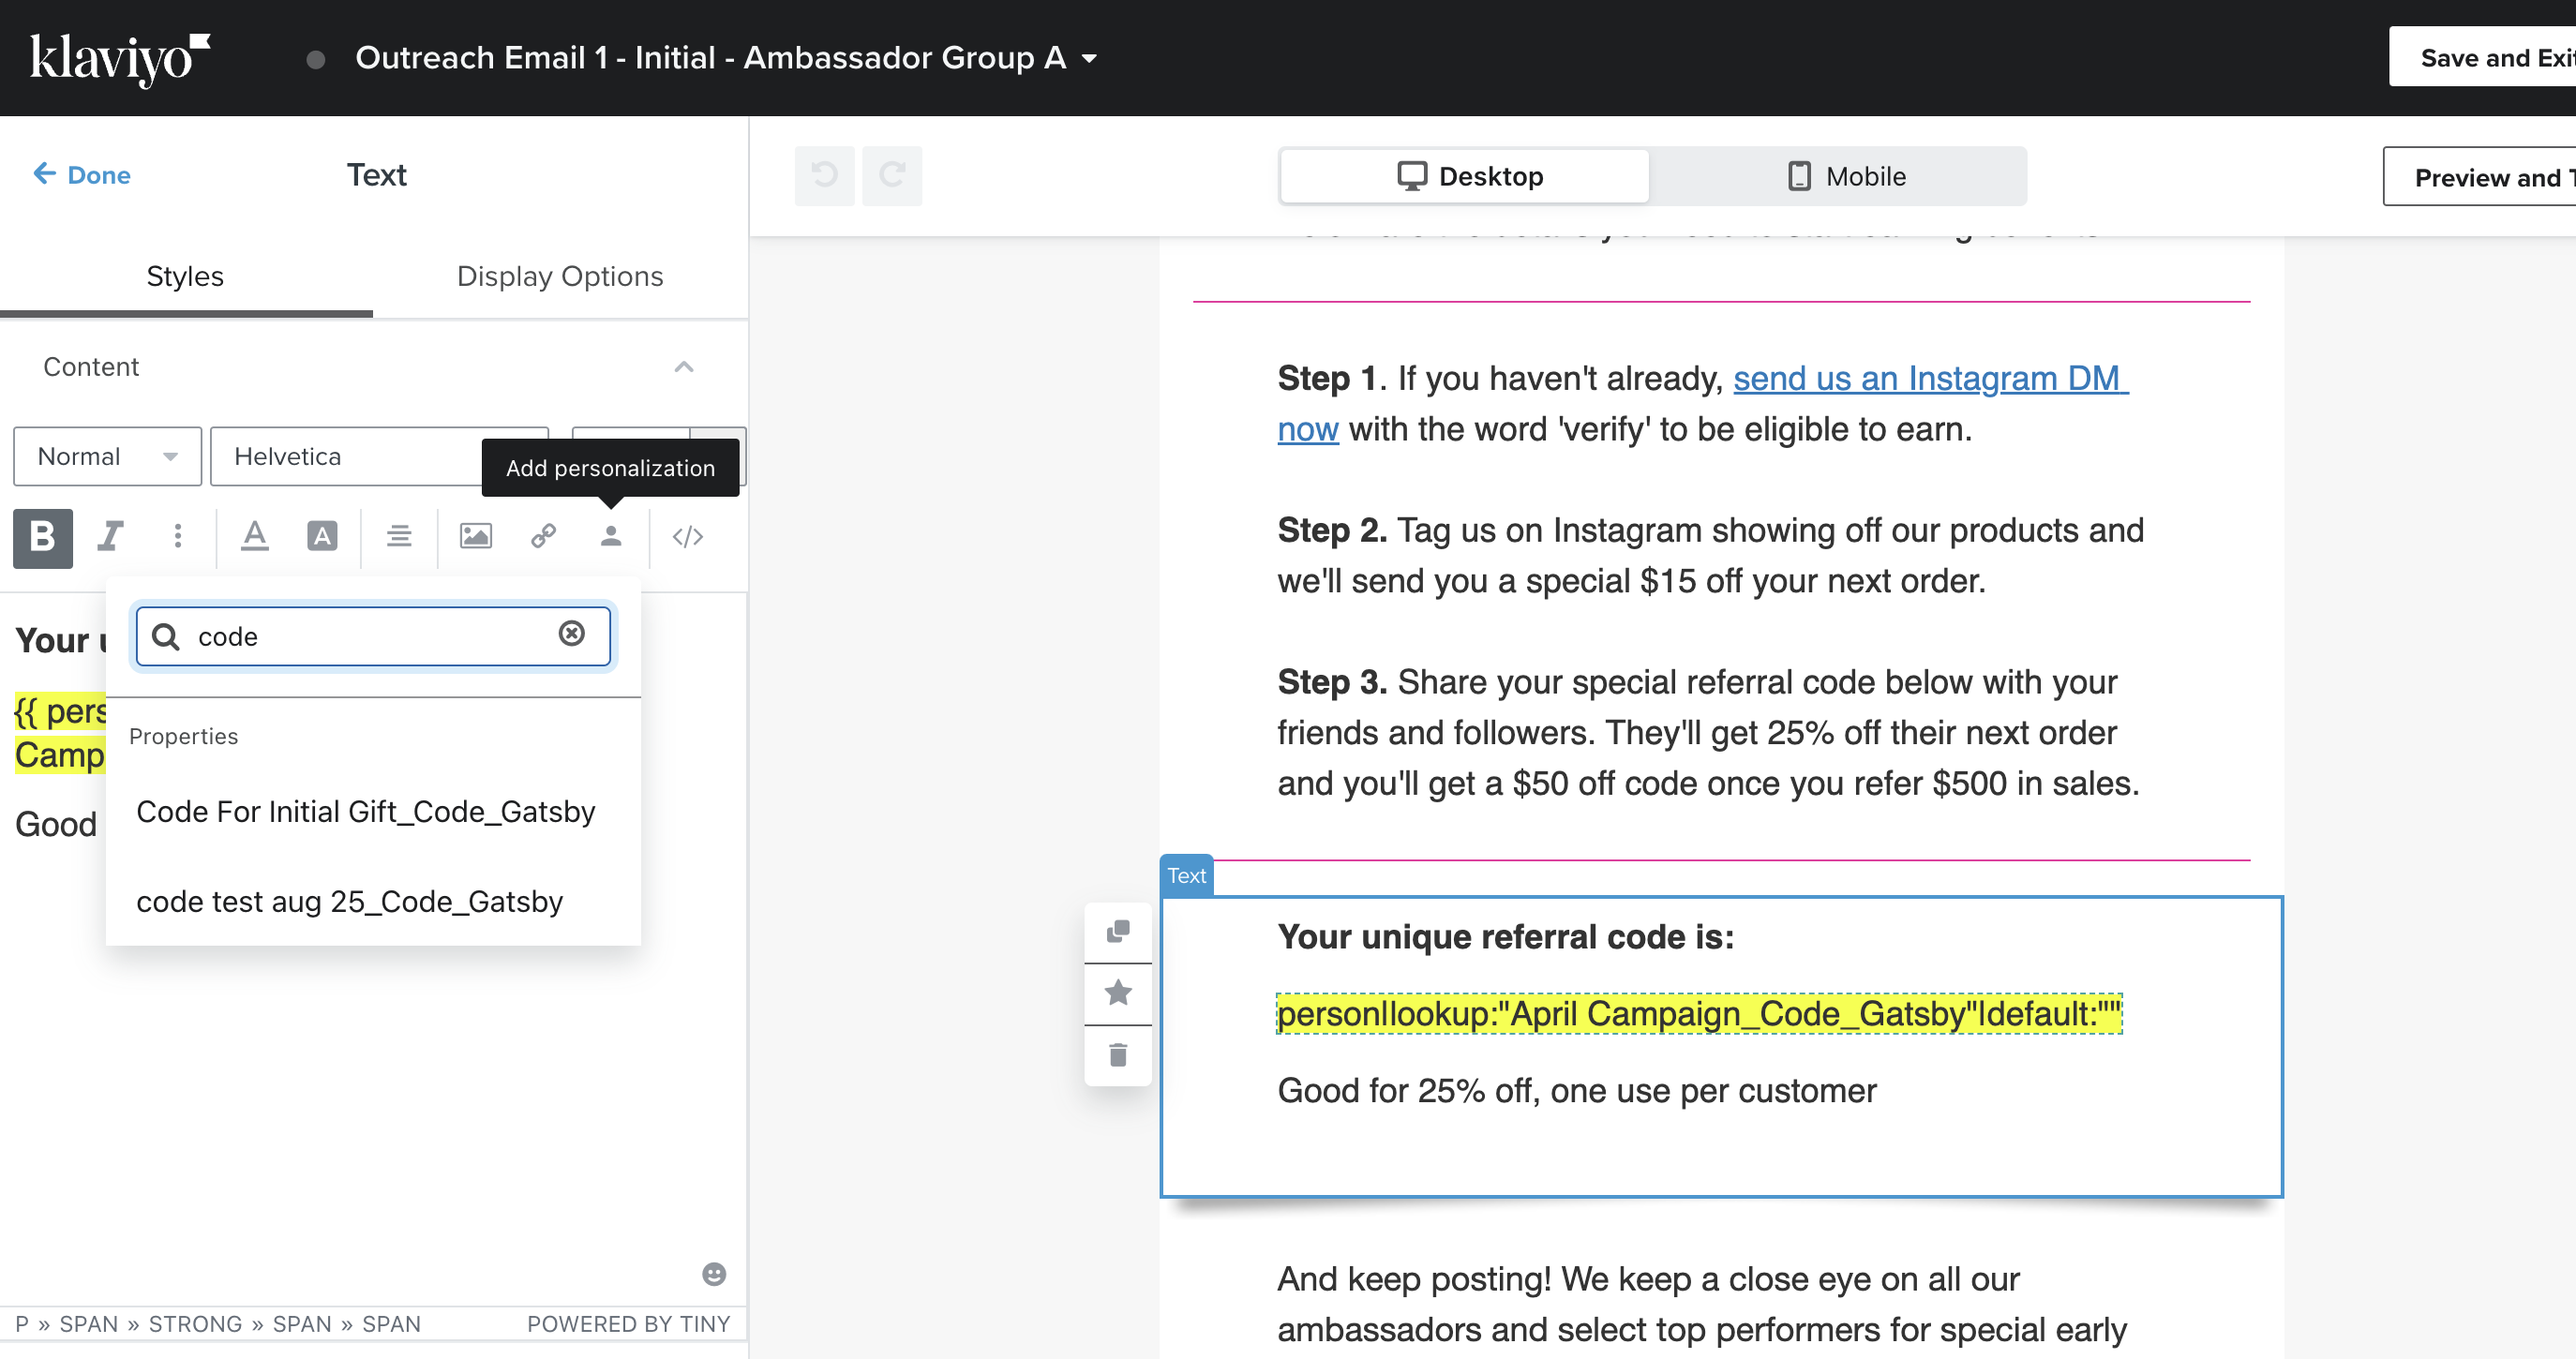The image size is (2576, 1359).
Task: Click the Add personalization person icon
Action: click(x=611, y=537)
